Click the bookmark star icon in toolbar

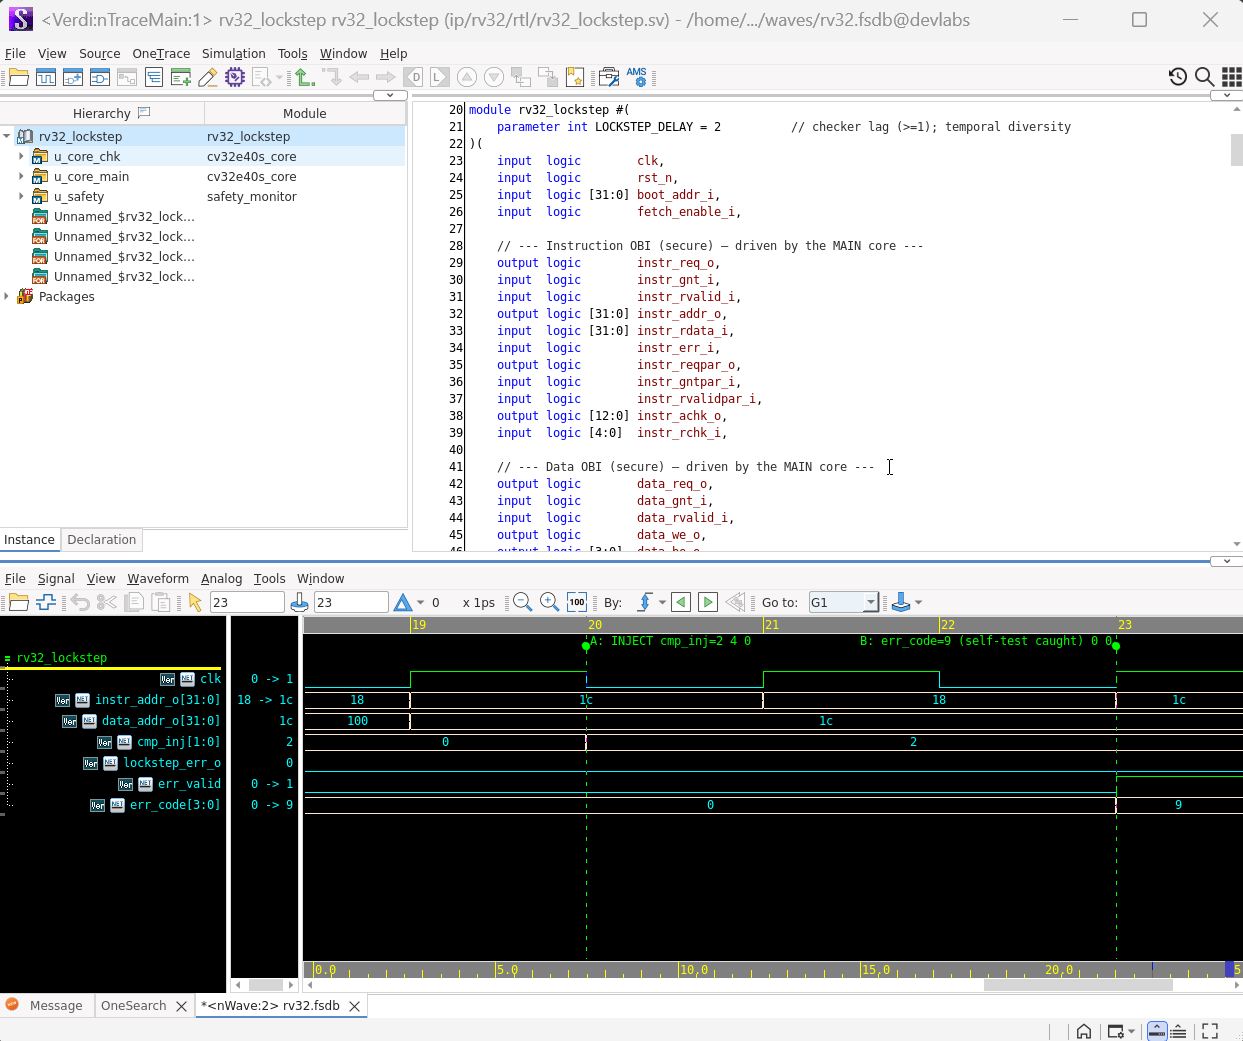575,77
